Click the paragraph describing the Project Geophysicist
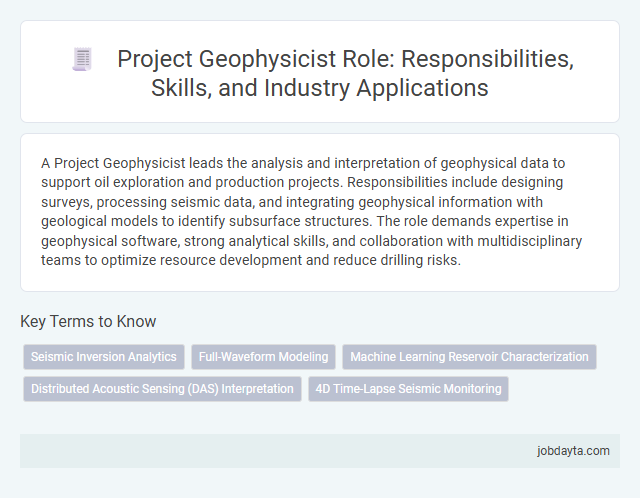 311,211
